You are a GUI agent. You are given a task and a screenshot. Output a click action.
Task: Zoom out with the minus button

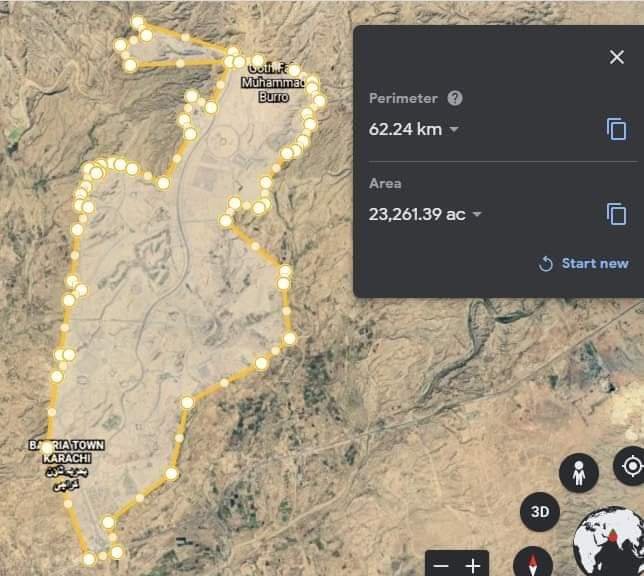441,566
